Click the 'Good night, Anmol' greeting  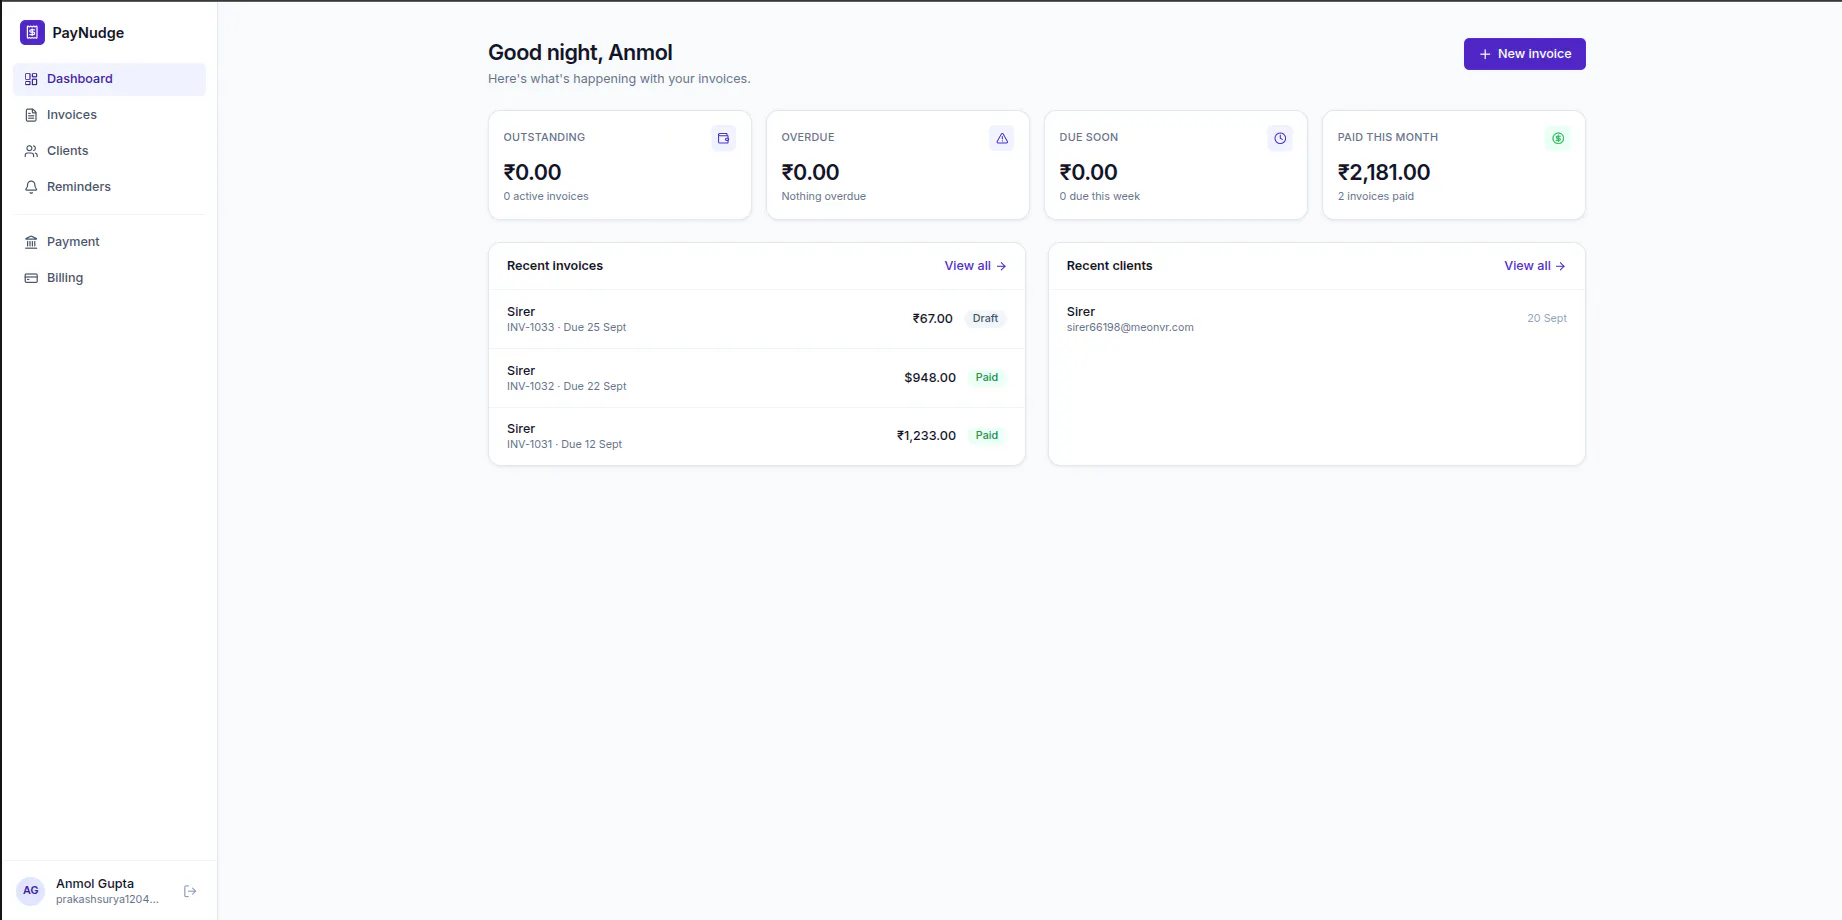(580, 53)
